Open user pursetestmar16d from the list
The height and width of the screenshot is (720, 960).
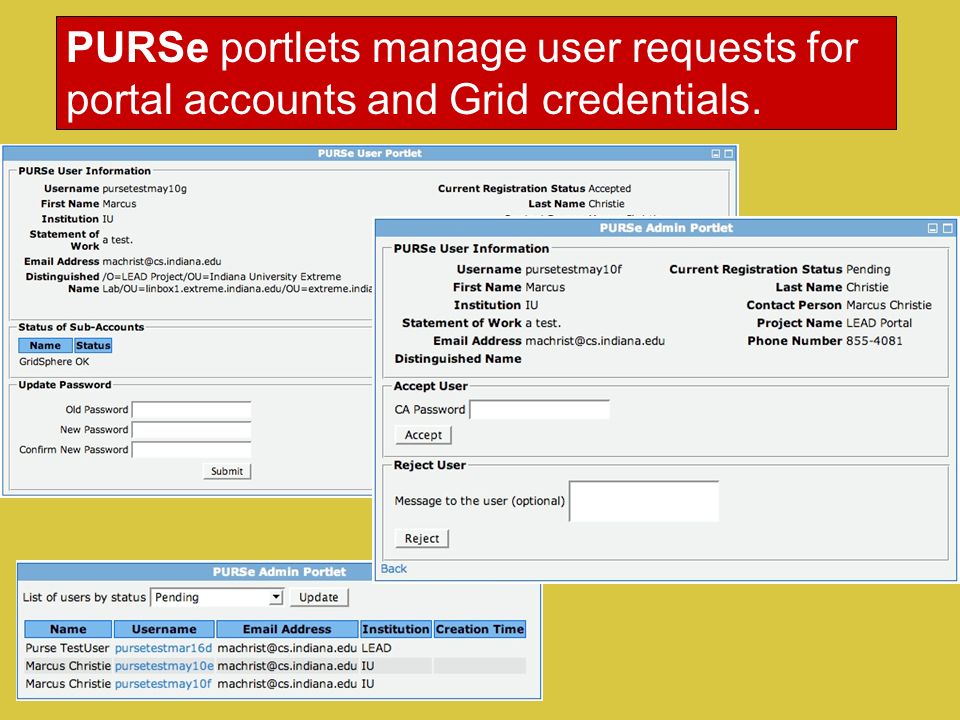(x=163, y=648)
